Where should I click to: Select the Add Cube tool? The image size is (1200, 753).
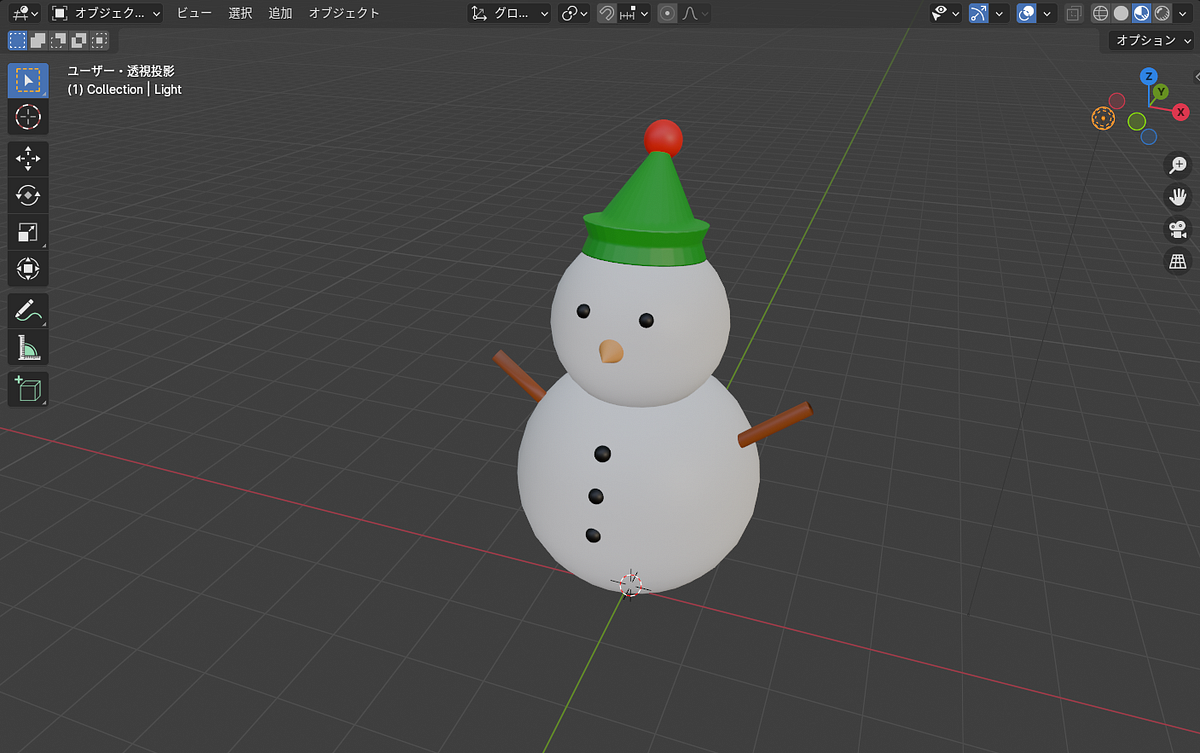(x=28, y=388)
